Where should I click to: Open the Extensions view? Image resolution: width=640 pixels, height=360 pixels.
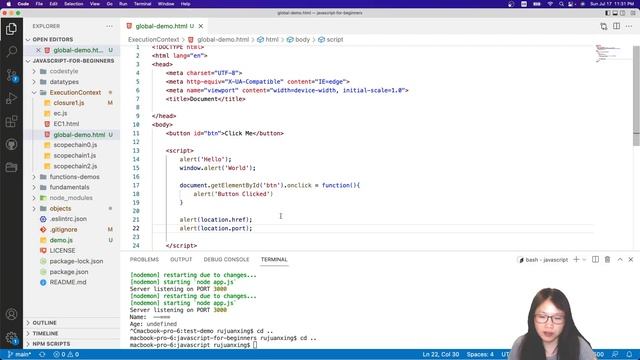point(11,121)
